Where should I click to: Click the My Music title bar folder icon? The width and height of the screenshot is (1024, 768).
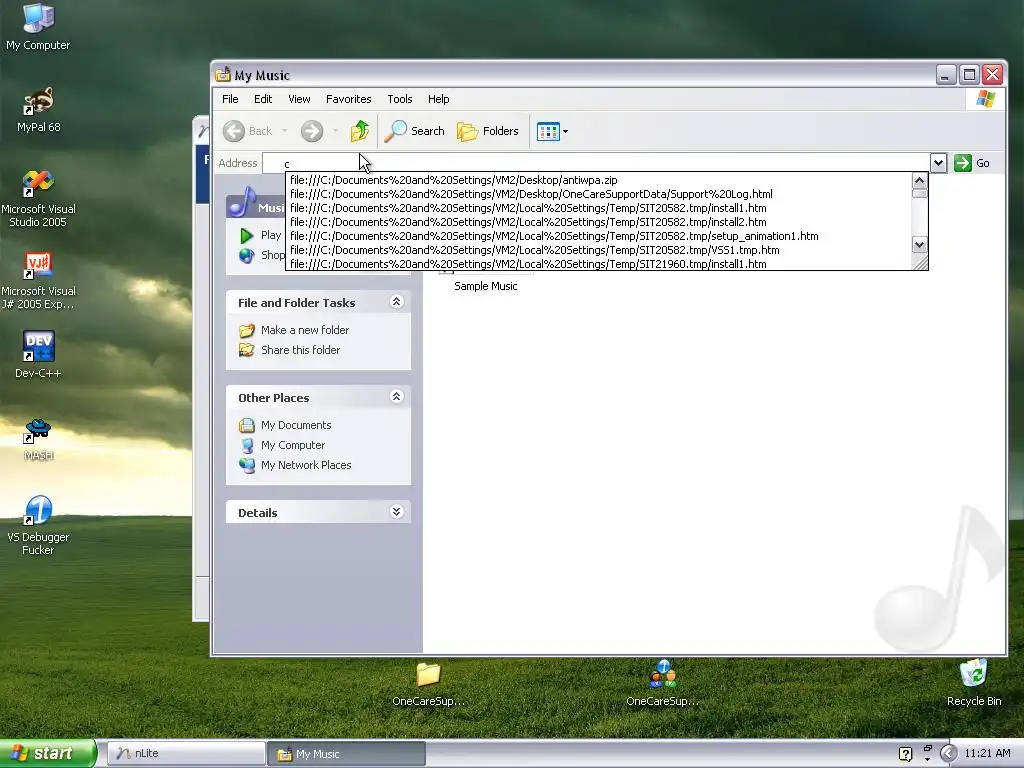223,74
